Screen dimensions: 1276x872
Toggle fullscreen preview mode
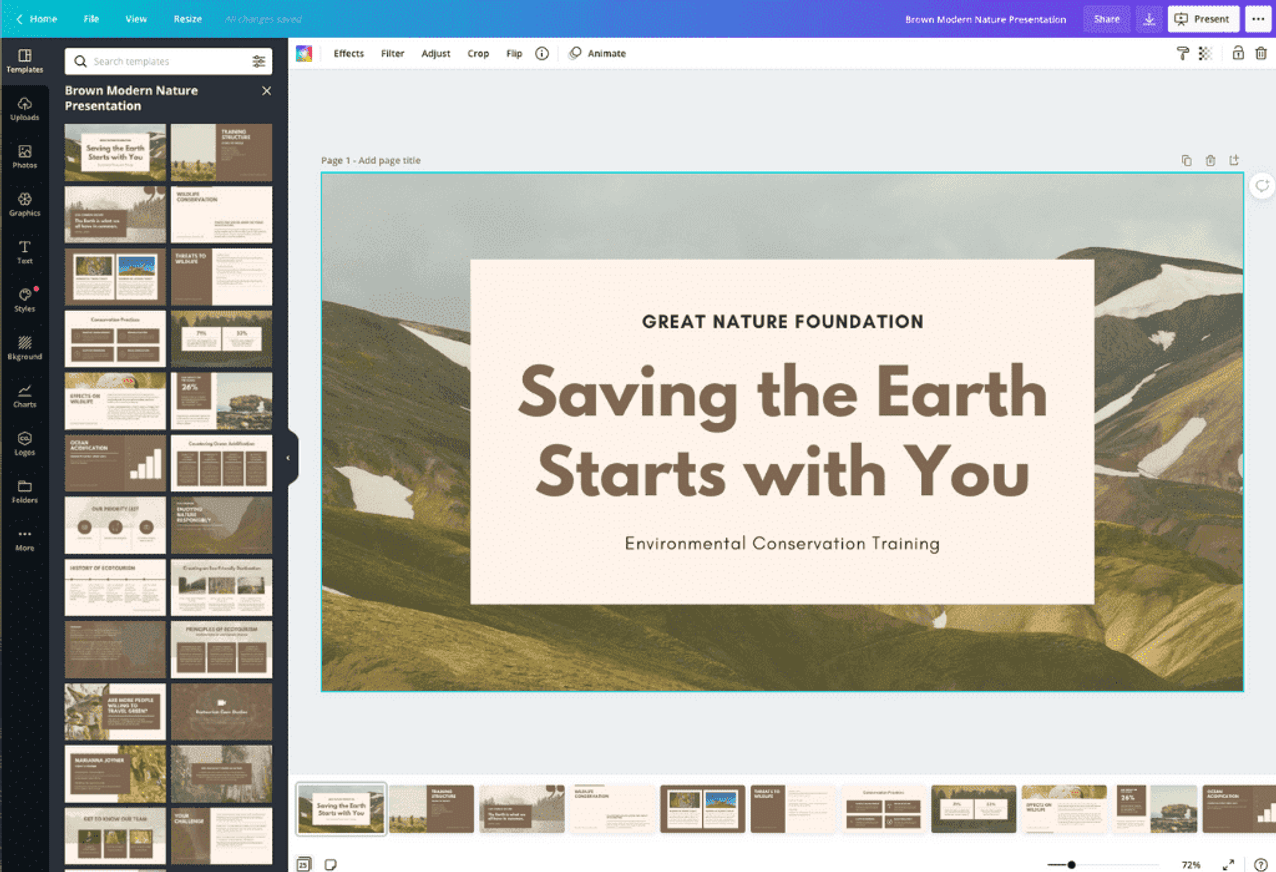point(1229,863)
